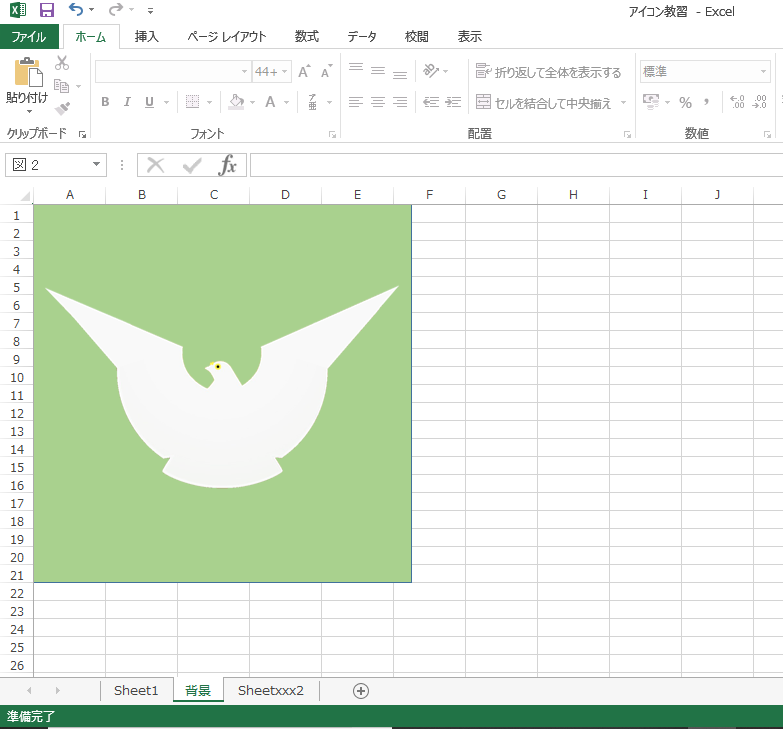Open the クリップボード dialog launcher
Screen dimensions: 783x729
pos(82,134)
